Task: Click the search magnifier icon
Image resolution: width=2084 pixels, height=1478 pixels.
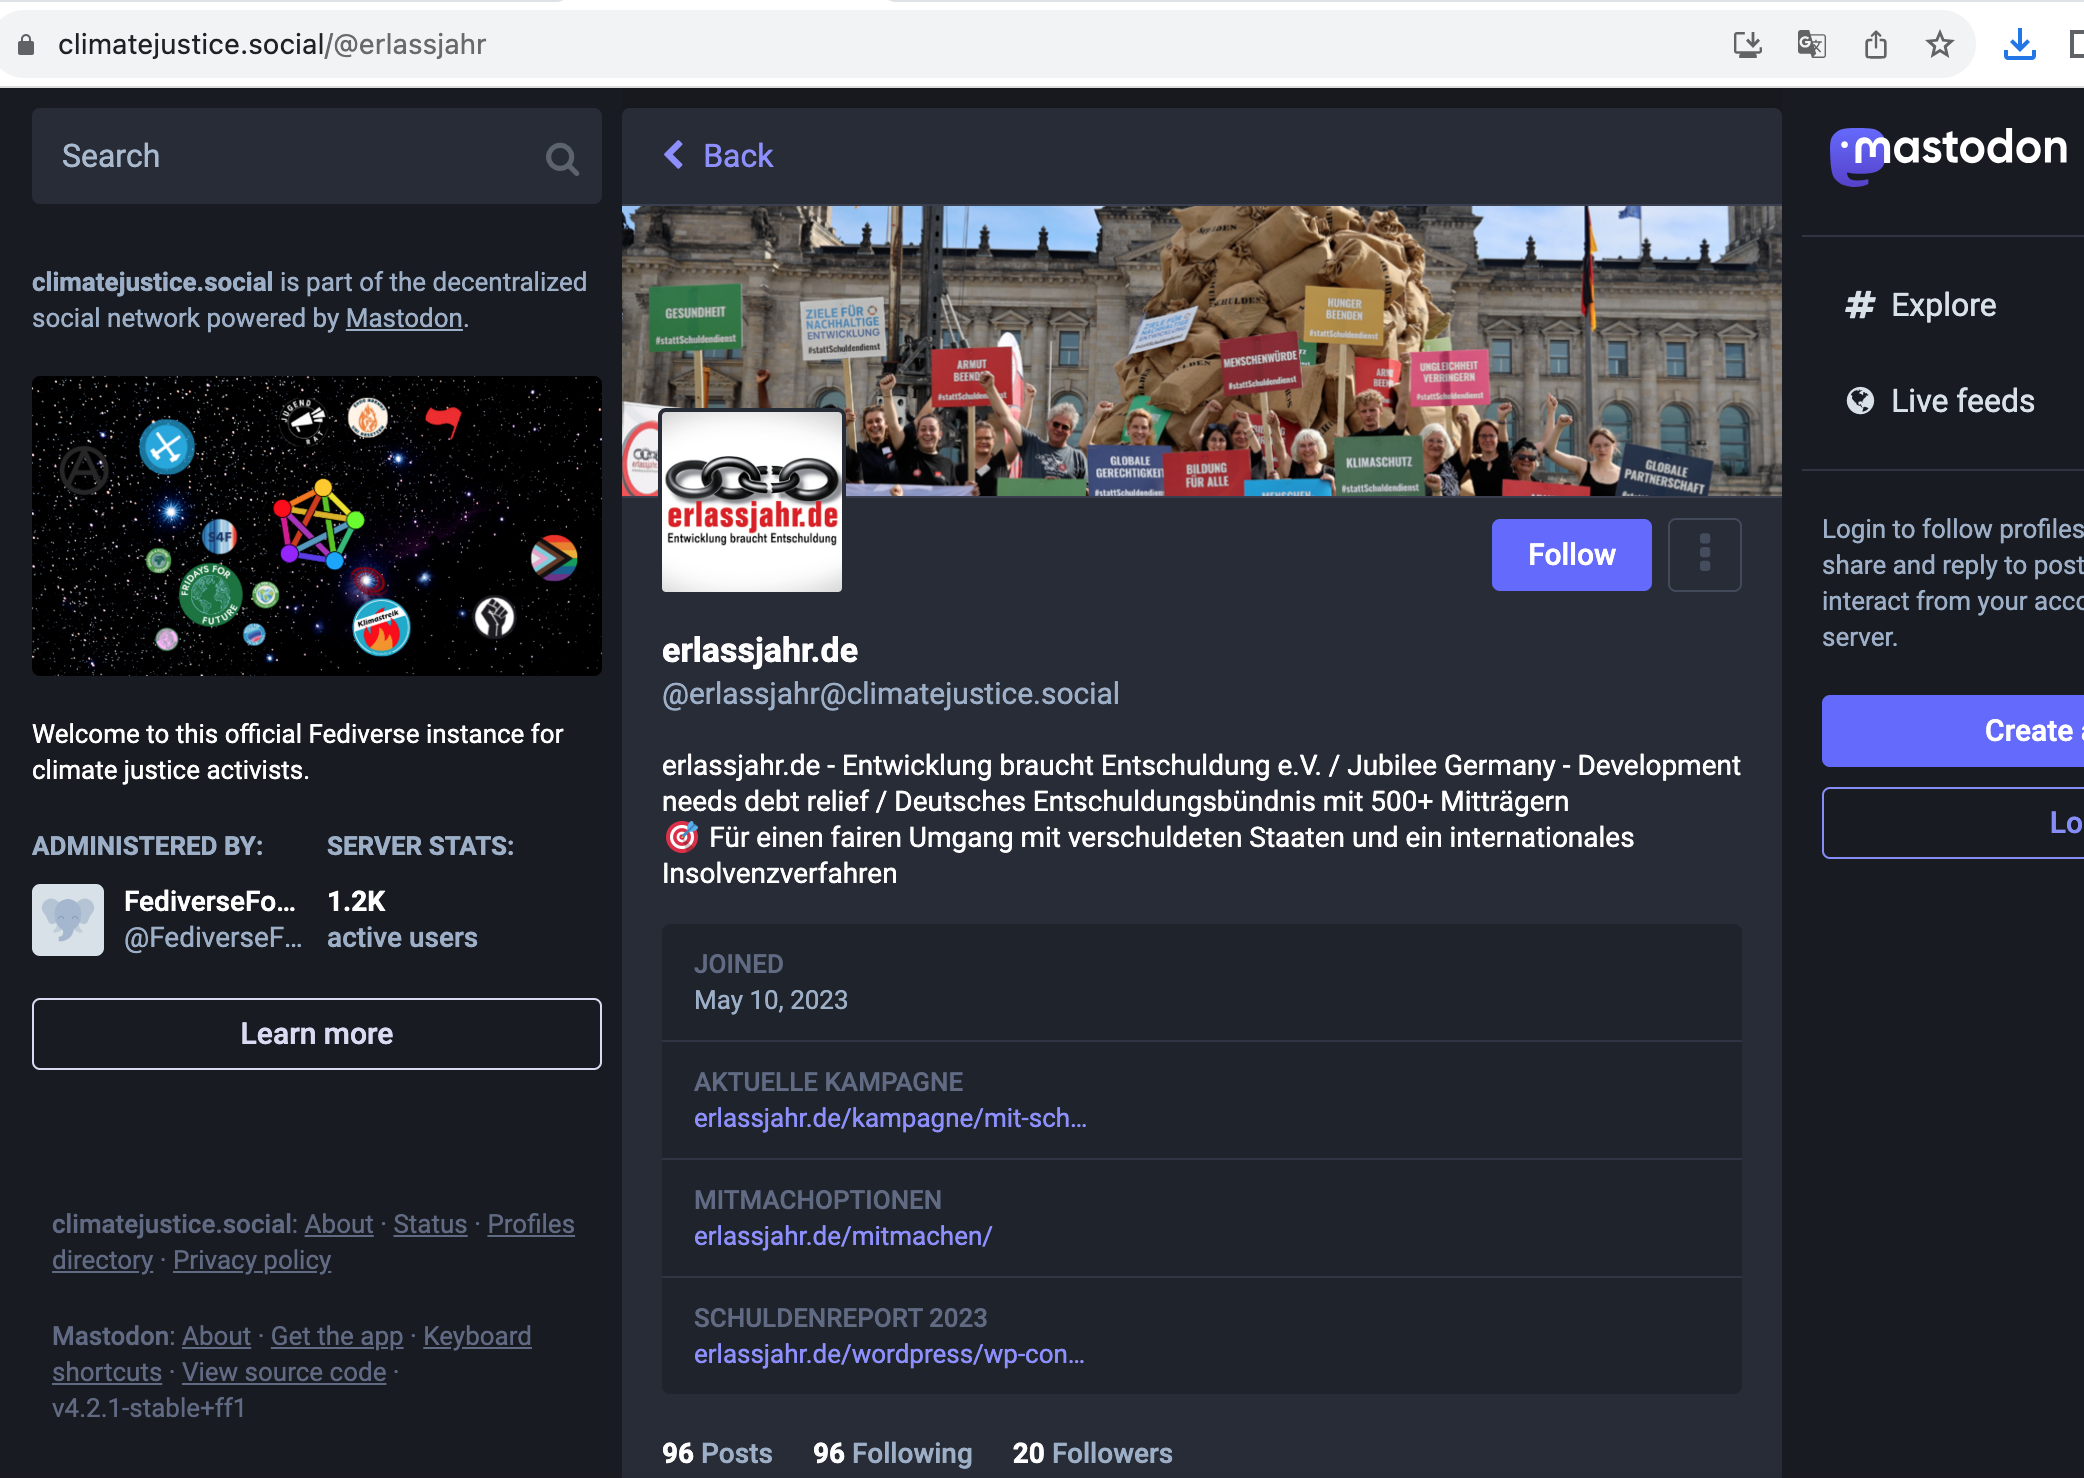Action: (x=562, y=158)
